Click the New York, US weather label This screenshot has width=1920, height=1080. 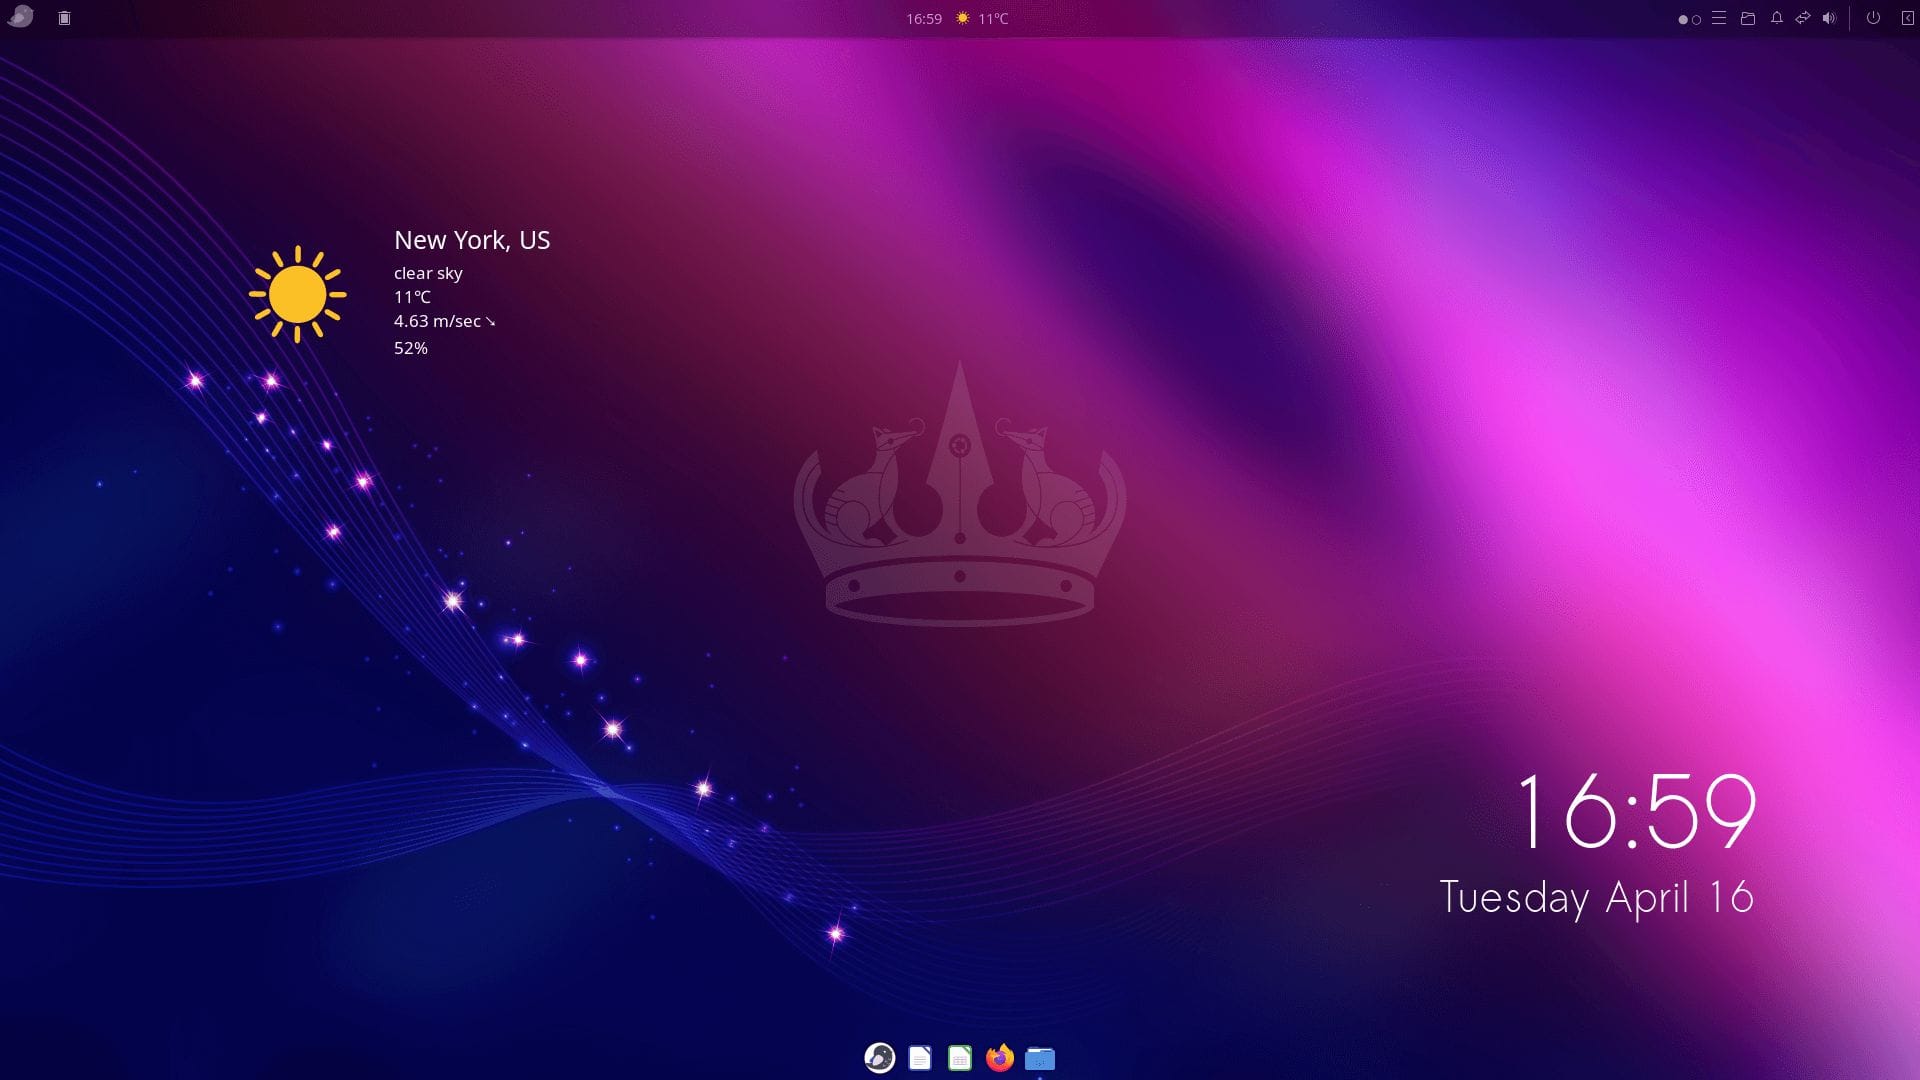click(473, 240)
